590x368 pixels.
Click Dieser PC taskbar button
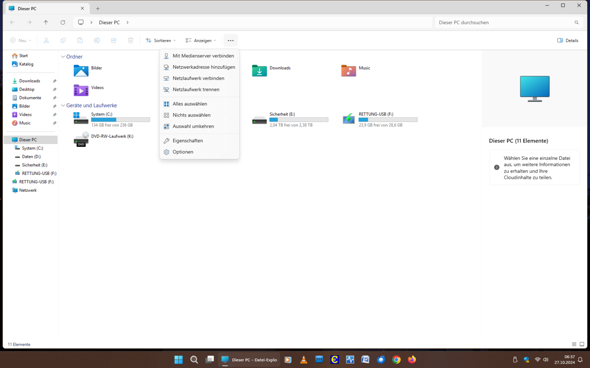click(249, 360)
